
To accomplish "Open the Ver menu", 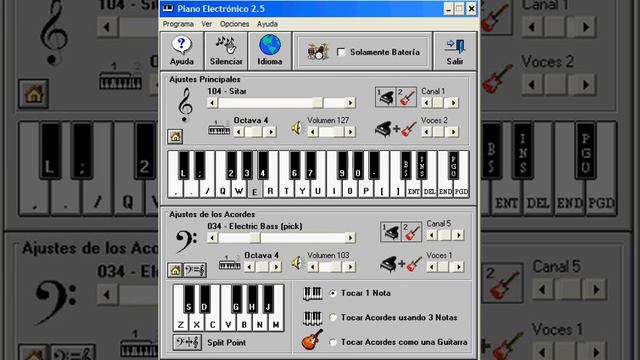I will point(207,24).
